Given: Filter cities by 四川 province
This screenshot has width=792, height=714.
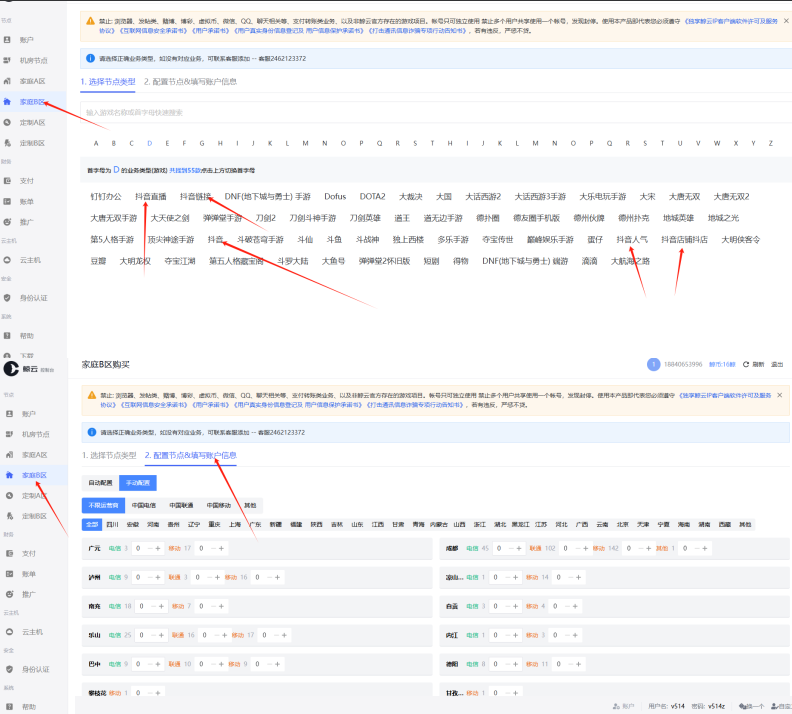Looking at the screenshot, I should coord(113,524).
